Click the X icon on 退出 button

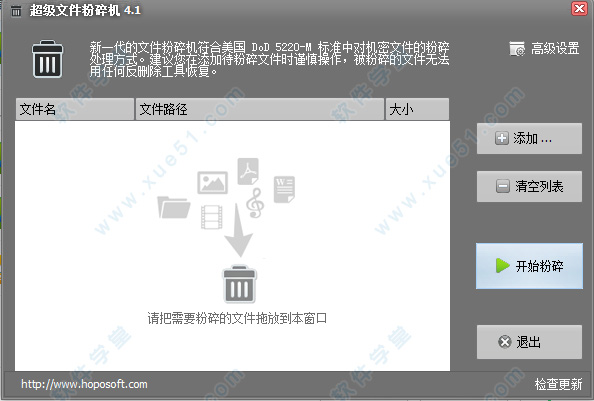click(x=505, y=342)
